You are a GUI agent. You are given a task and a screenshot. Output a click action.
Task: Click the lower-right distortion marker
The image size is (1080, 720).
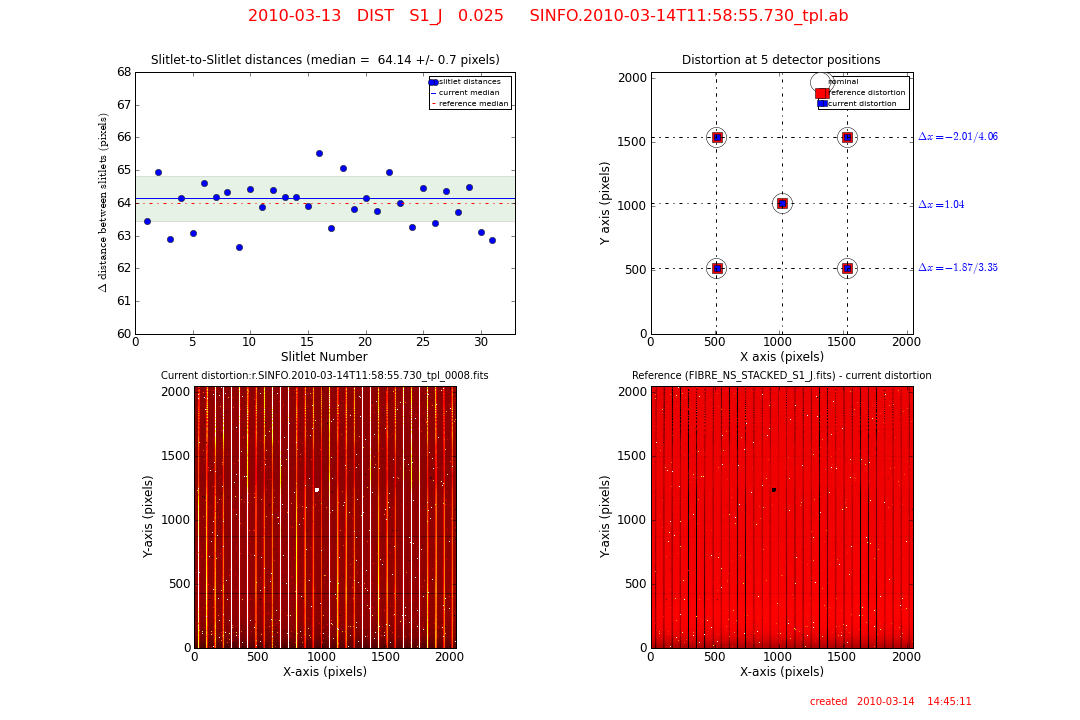point(847,268)
